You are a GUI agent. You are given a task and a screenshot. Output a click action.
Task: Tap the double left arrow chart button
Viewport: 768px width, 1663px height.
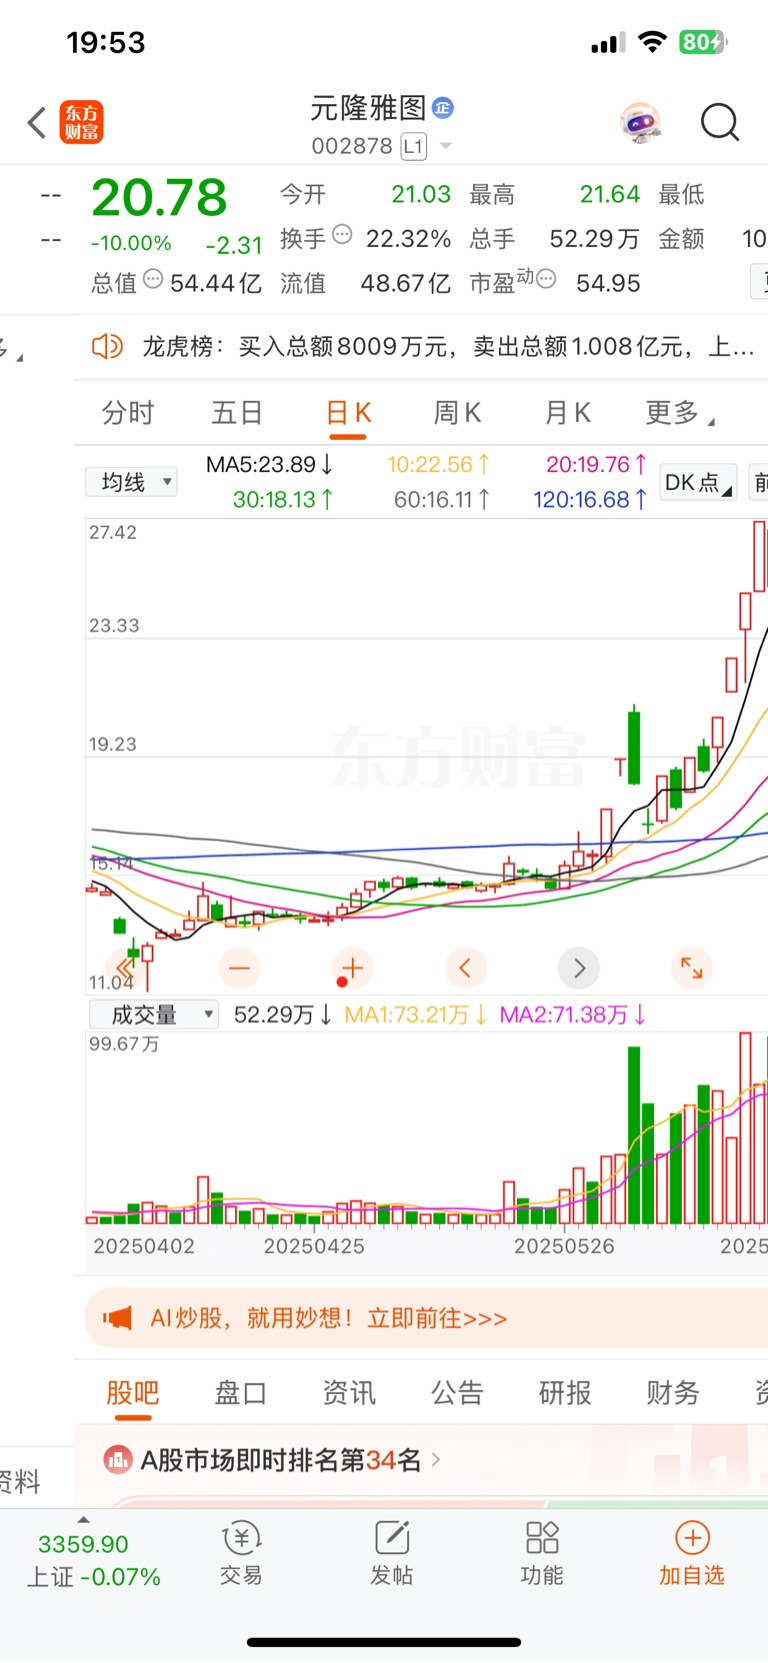(125, 968)
